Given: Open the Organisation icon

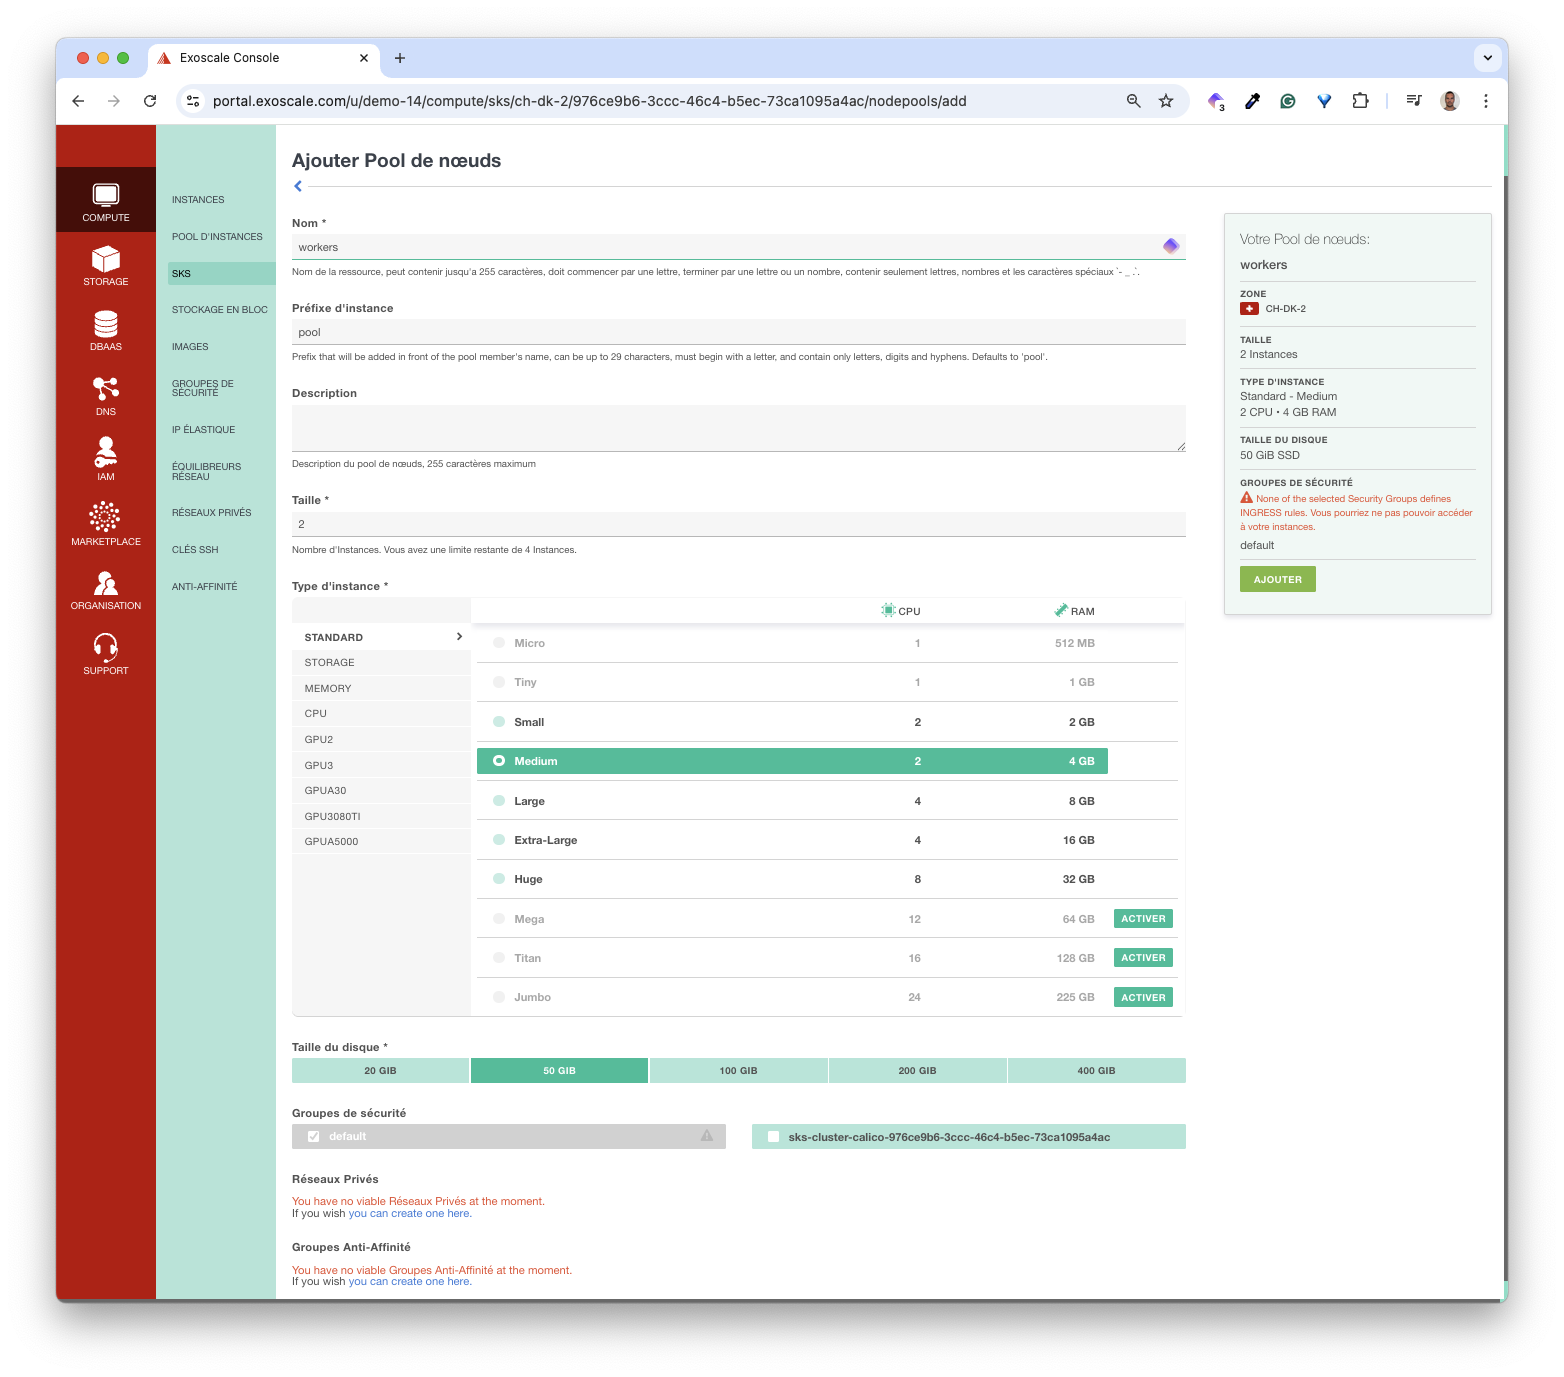Looking at the screenshot, I should (106, 584).
